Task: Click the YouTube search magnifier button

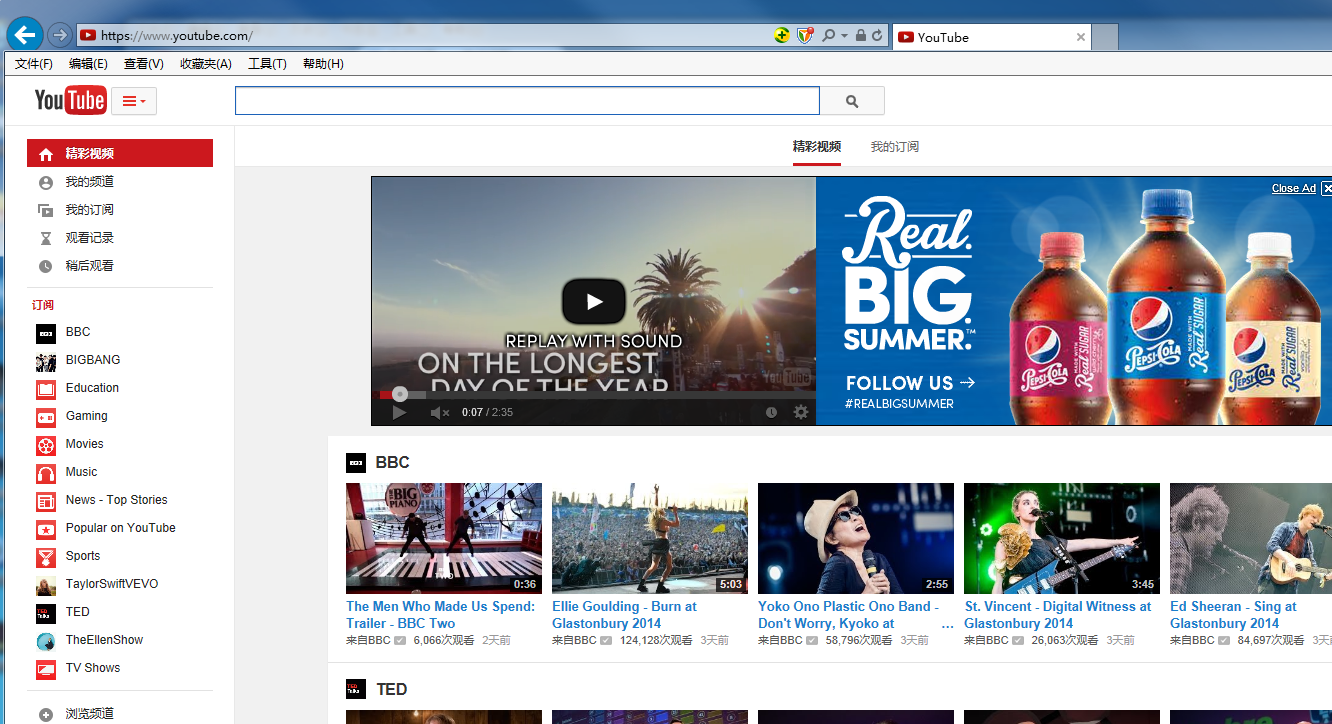Action: tap(852, 101)
